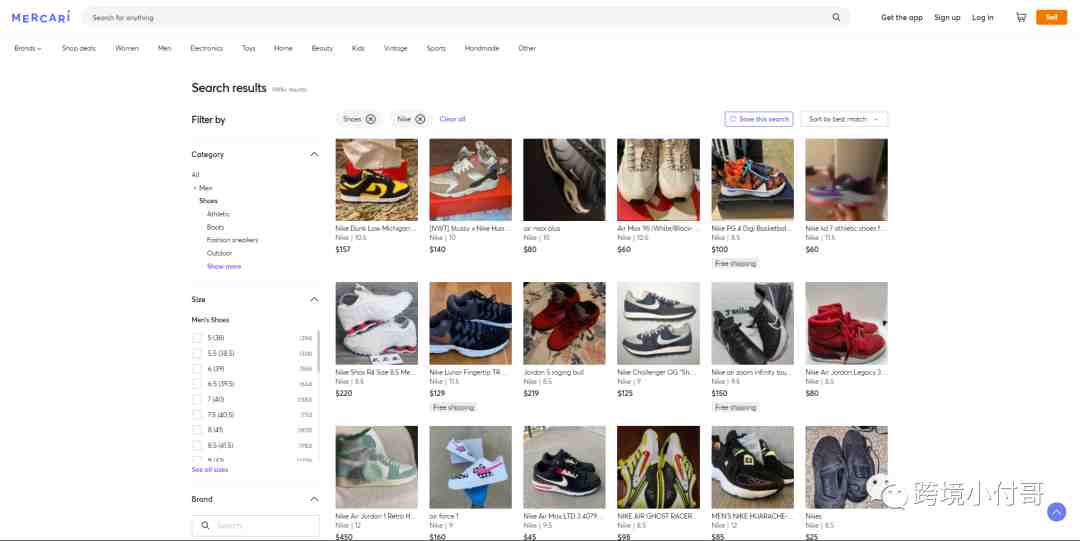Open the Vintage category menu item
The image size is (1080, 541).
point(395,48)
